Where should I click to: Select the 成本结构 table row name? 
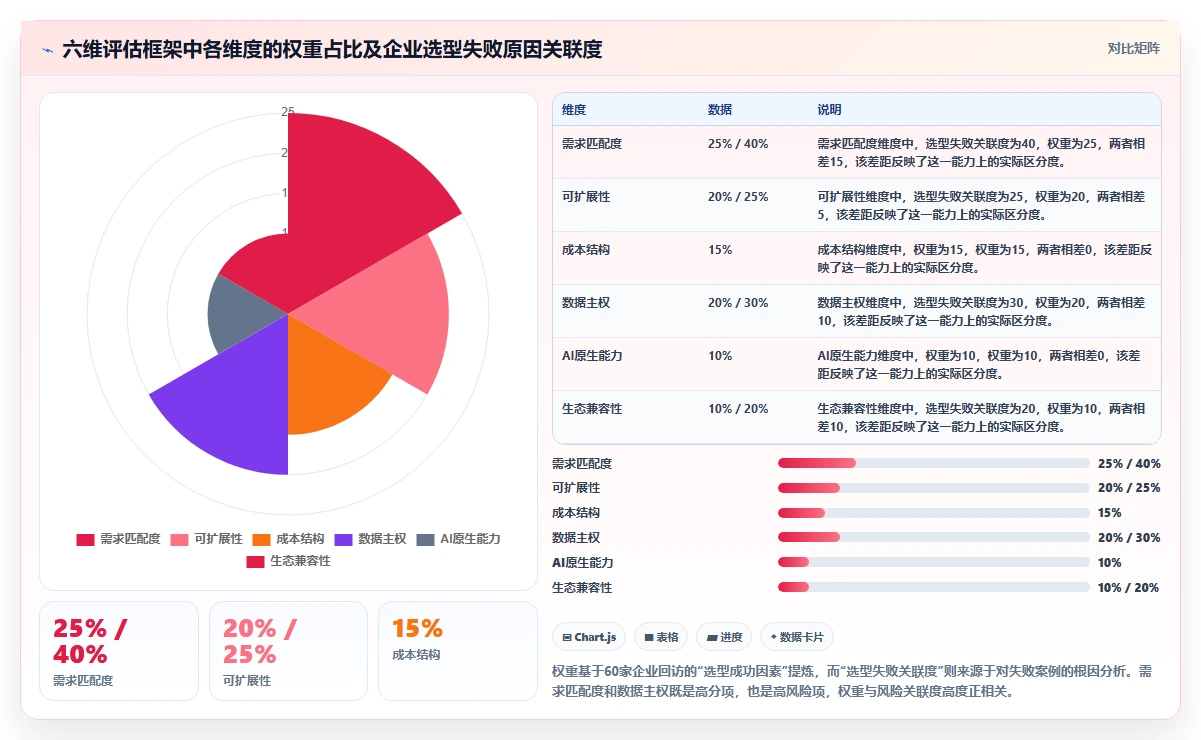click(x=586, y=250)
